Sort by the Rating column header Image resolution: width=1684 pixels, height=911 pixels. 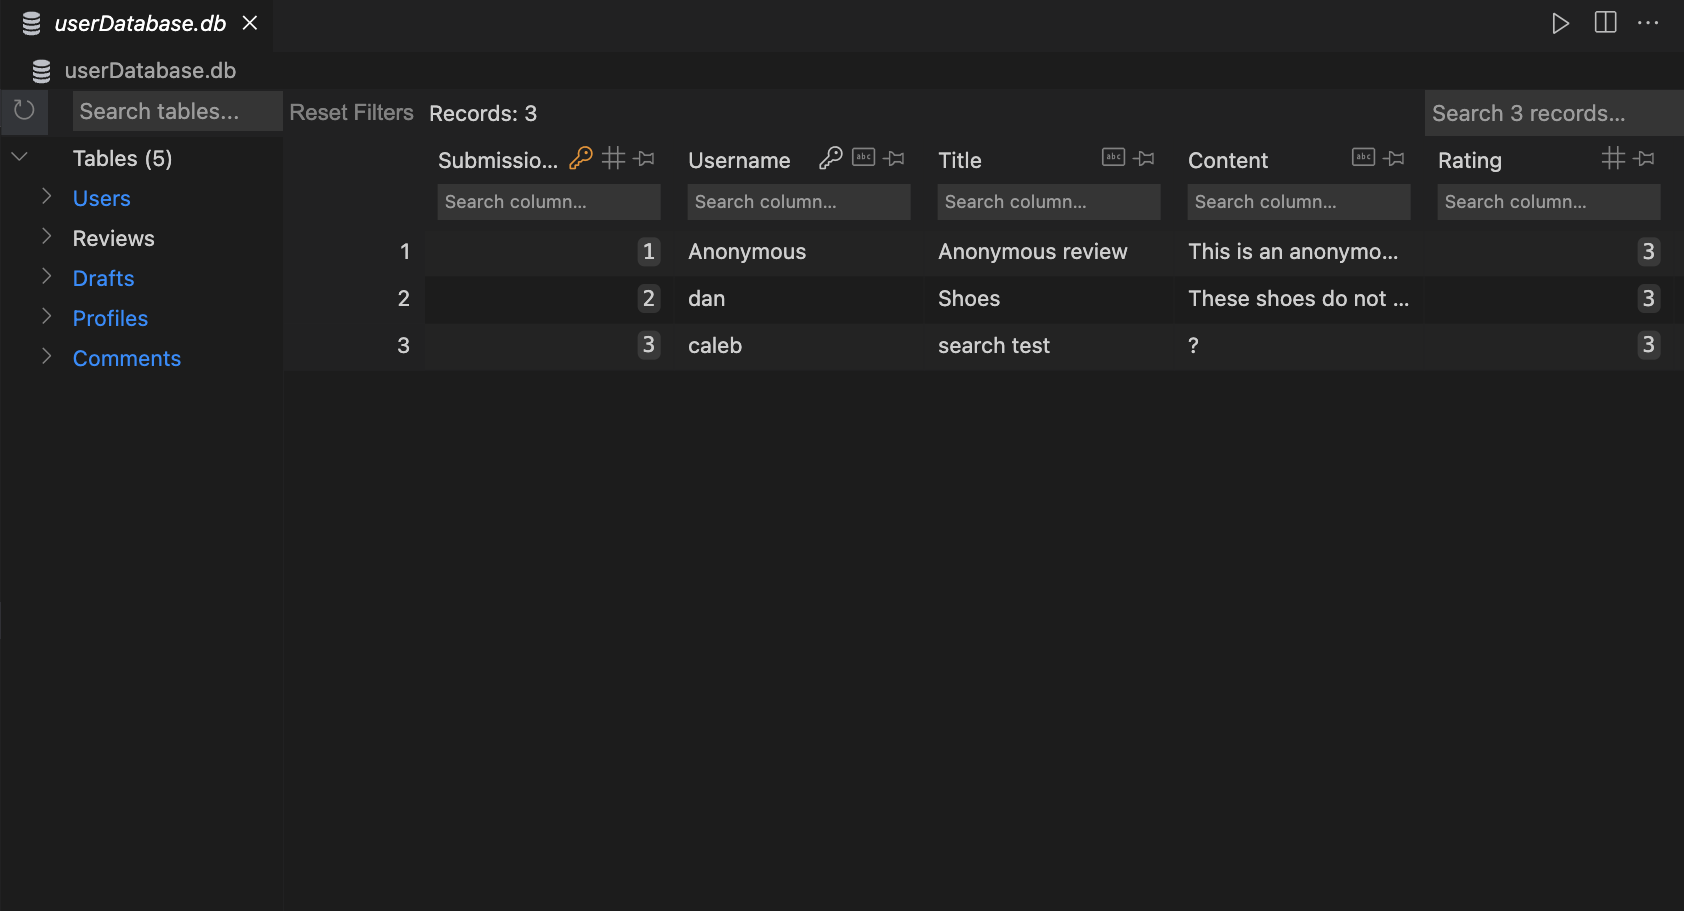pos(1470,160)
